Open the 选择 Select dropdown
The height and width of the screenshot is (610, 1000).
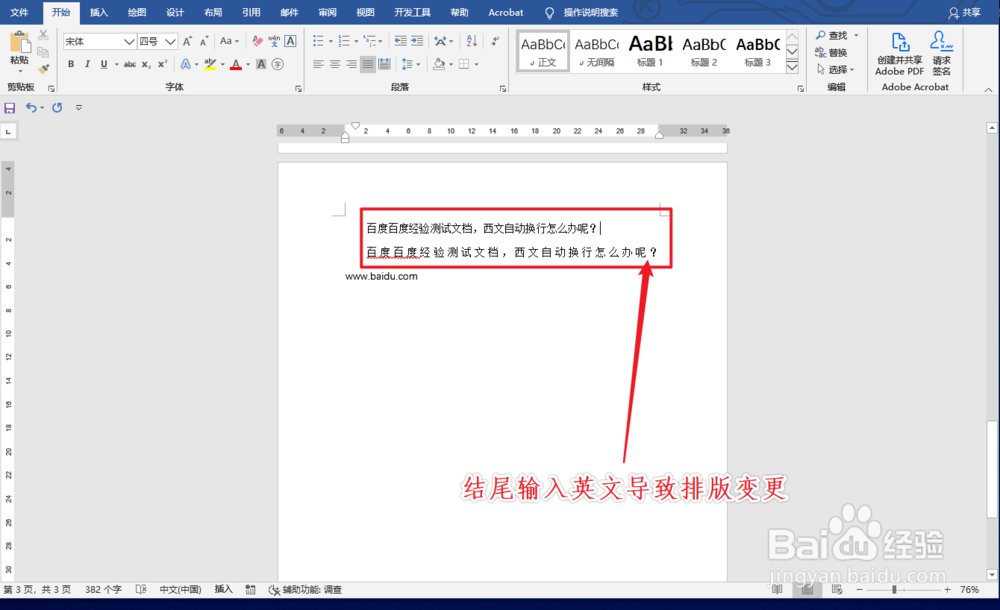[835, 69]
